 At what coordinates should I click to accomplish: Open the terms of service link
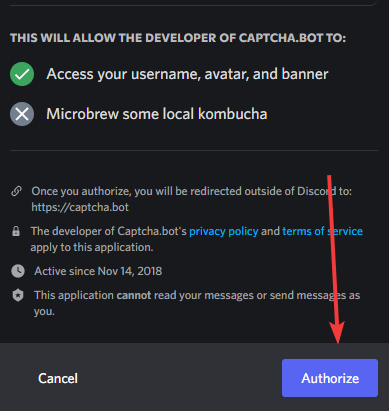[322, 231]
